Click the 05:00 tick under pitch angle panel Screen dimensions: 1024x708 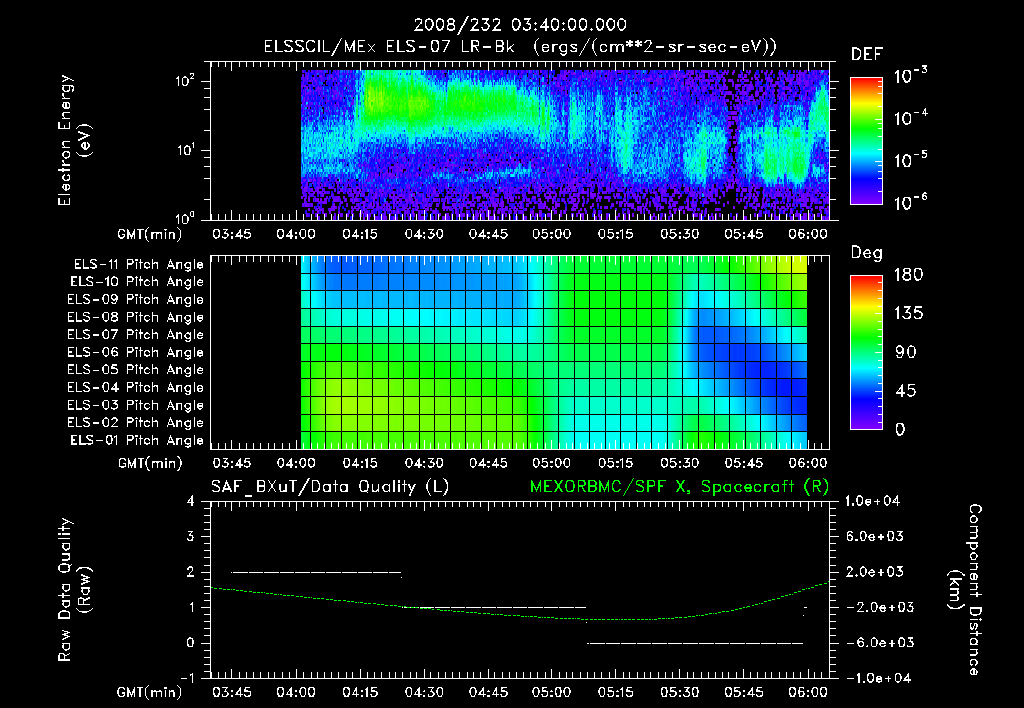pyautogui.click(x=551, y=463)
